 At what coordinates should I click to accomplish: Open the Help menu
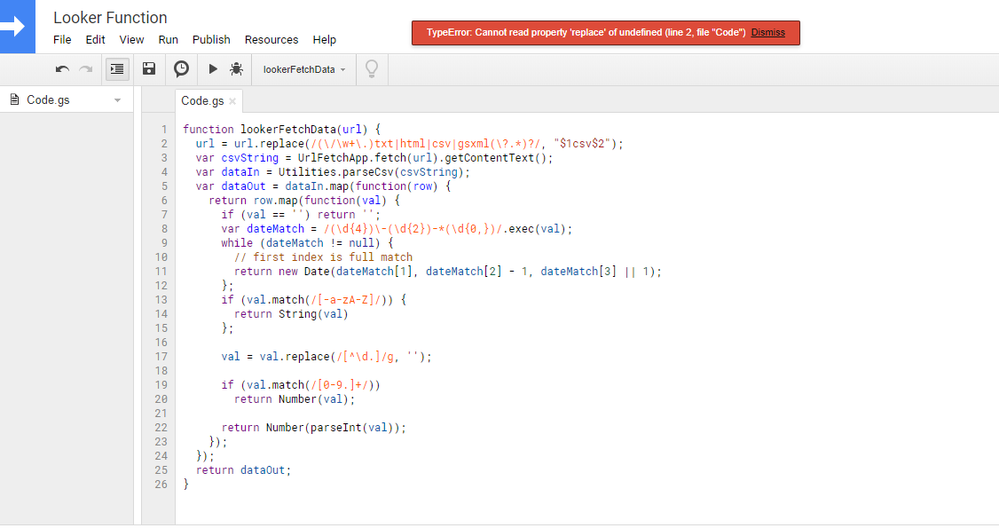click(324, 40)
